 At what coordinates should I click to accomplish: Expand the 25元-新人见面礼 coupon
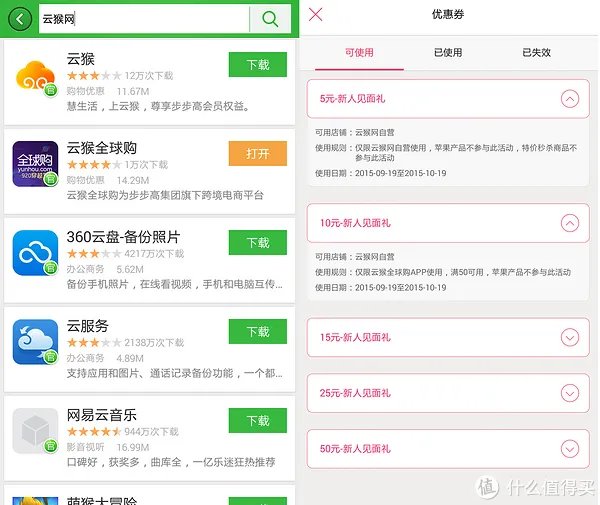click(570, 393)
